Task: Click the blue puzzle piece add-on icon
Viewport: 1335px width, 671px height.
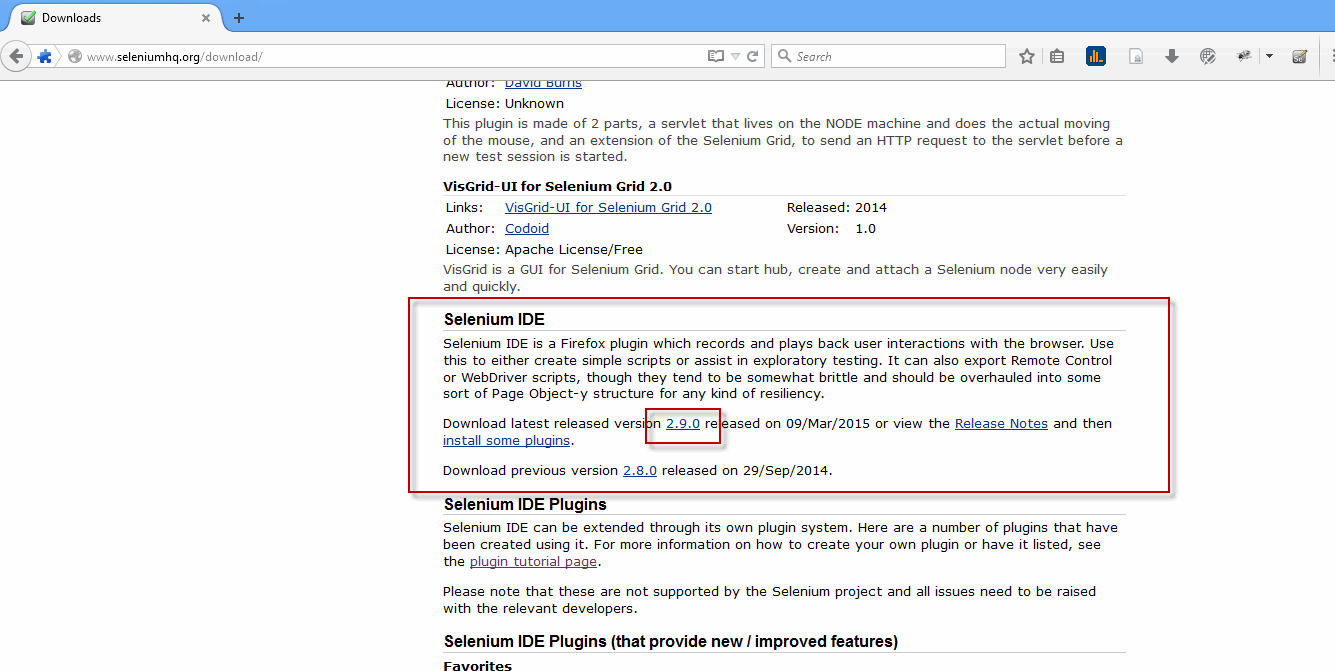Action: coord(45,57)
